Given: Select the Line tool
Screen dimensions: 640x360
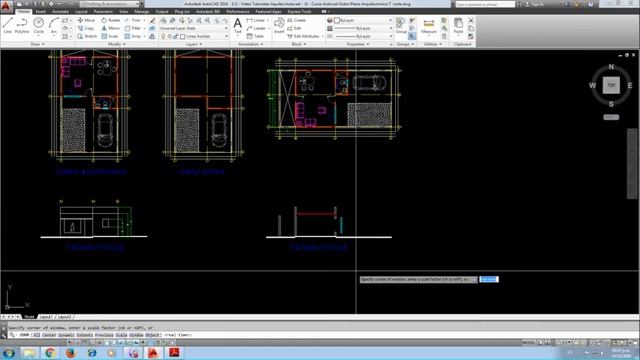Looking at the screenshot, I should coord(7,25).
